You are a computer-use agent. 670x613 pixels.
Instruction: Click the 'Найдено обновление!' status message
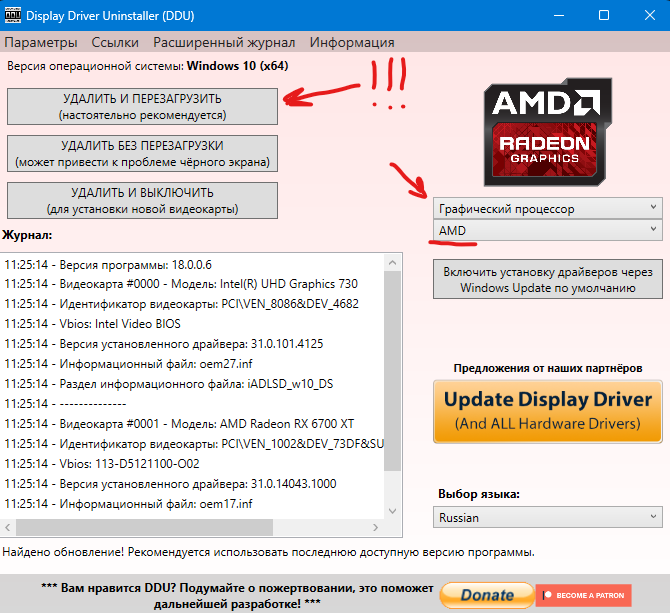pos(268,552)
